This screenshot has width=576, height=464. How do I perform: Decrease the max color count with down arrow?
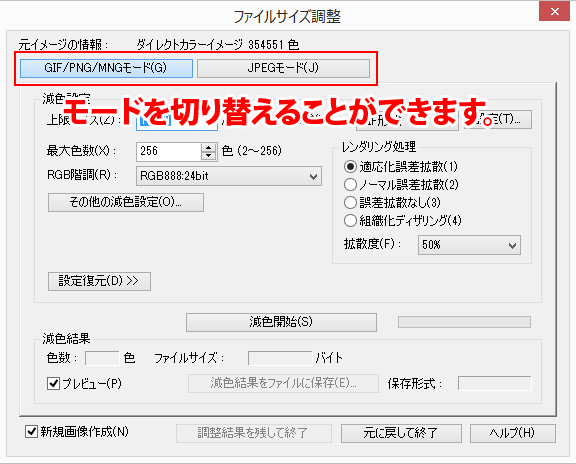(208, 156)
